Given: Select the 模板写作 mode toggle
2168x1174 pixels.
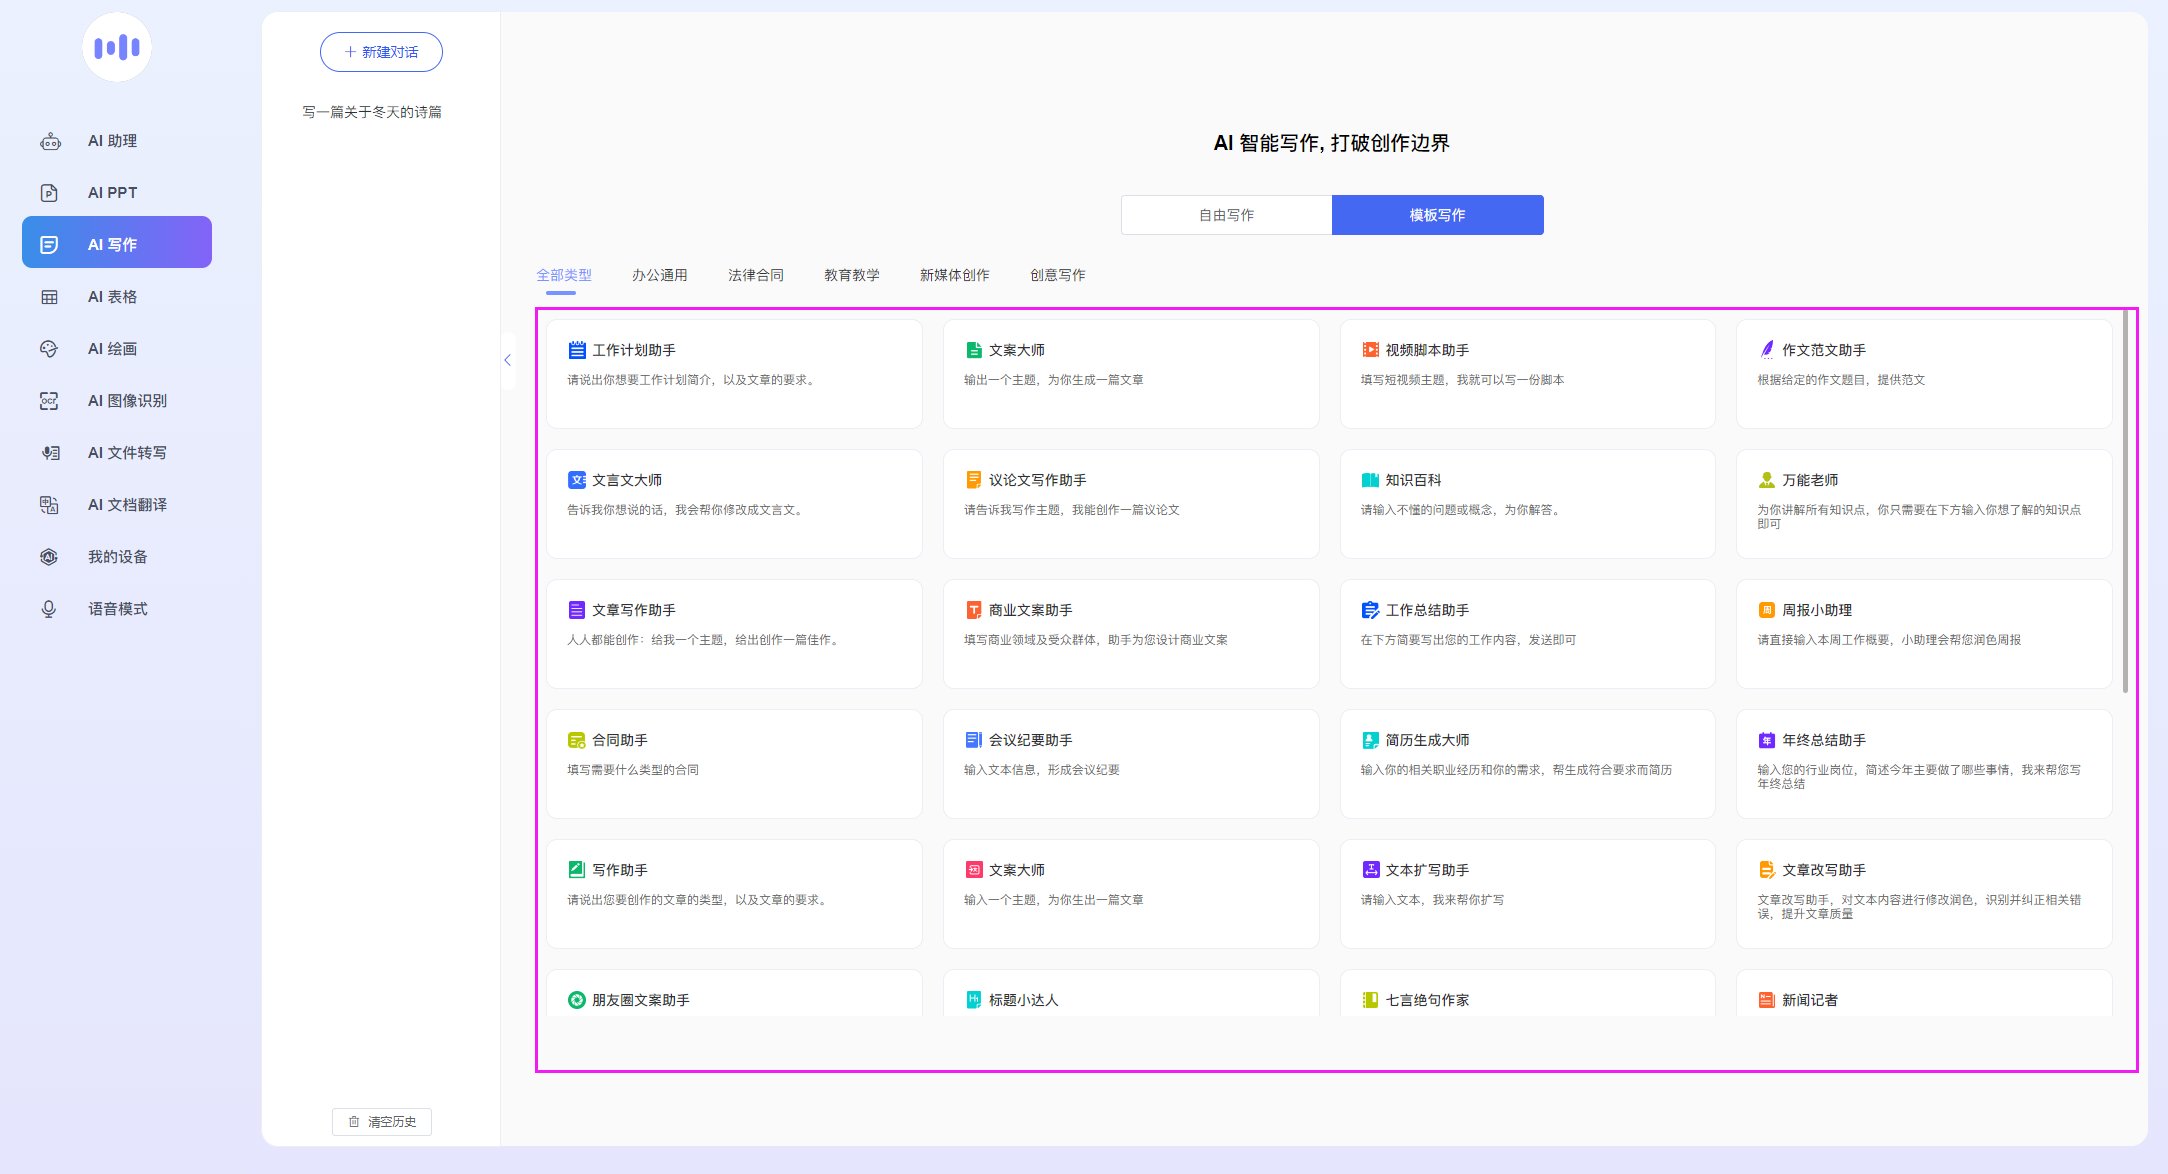Looking at the screenshot, I should tap(1437, 215).
